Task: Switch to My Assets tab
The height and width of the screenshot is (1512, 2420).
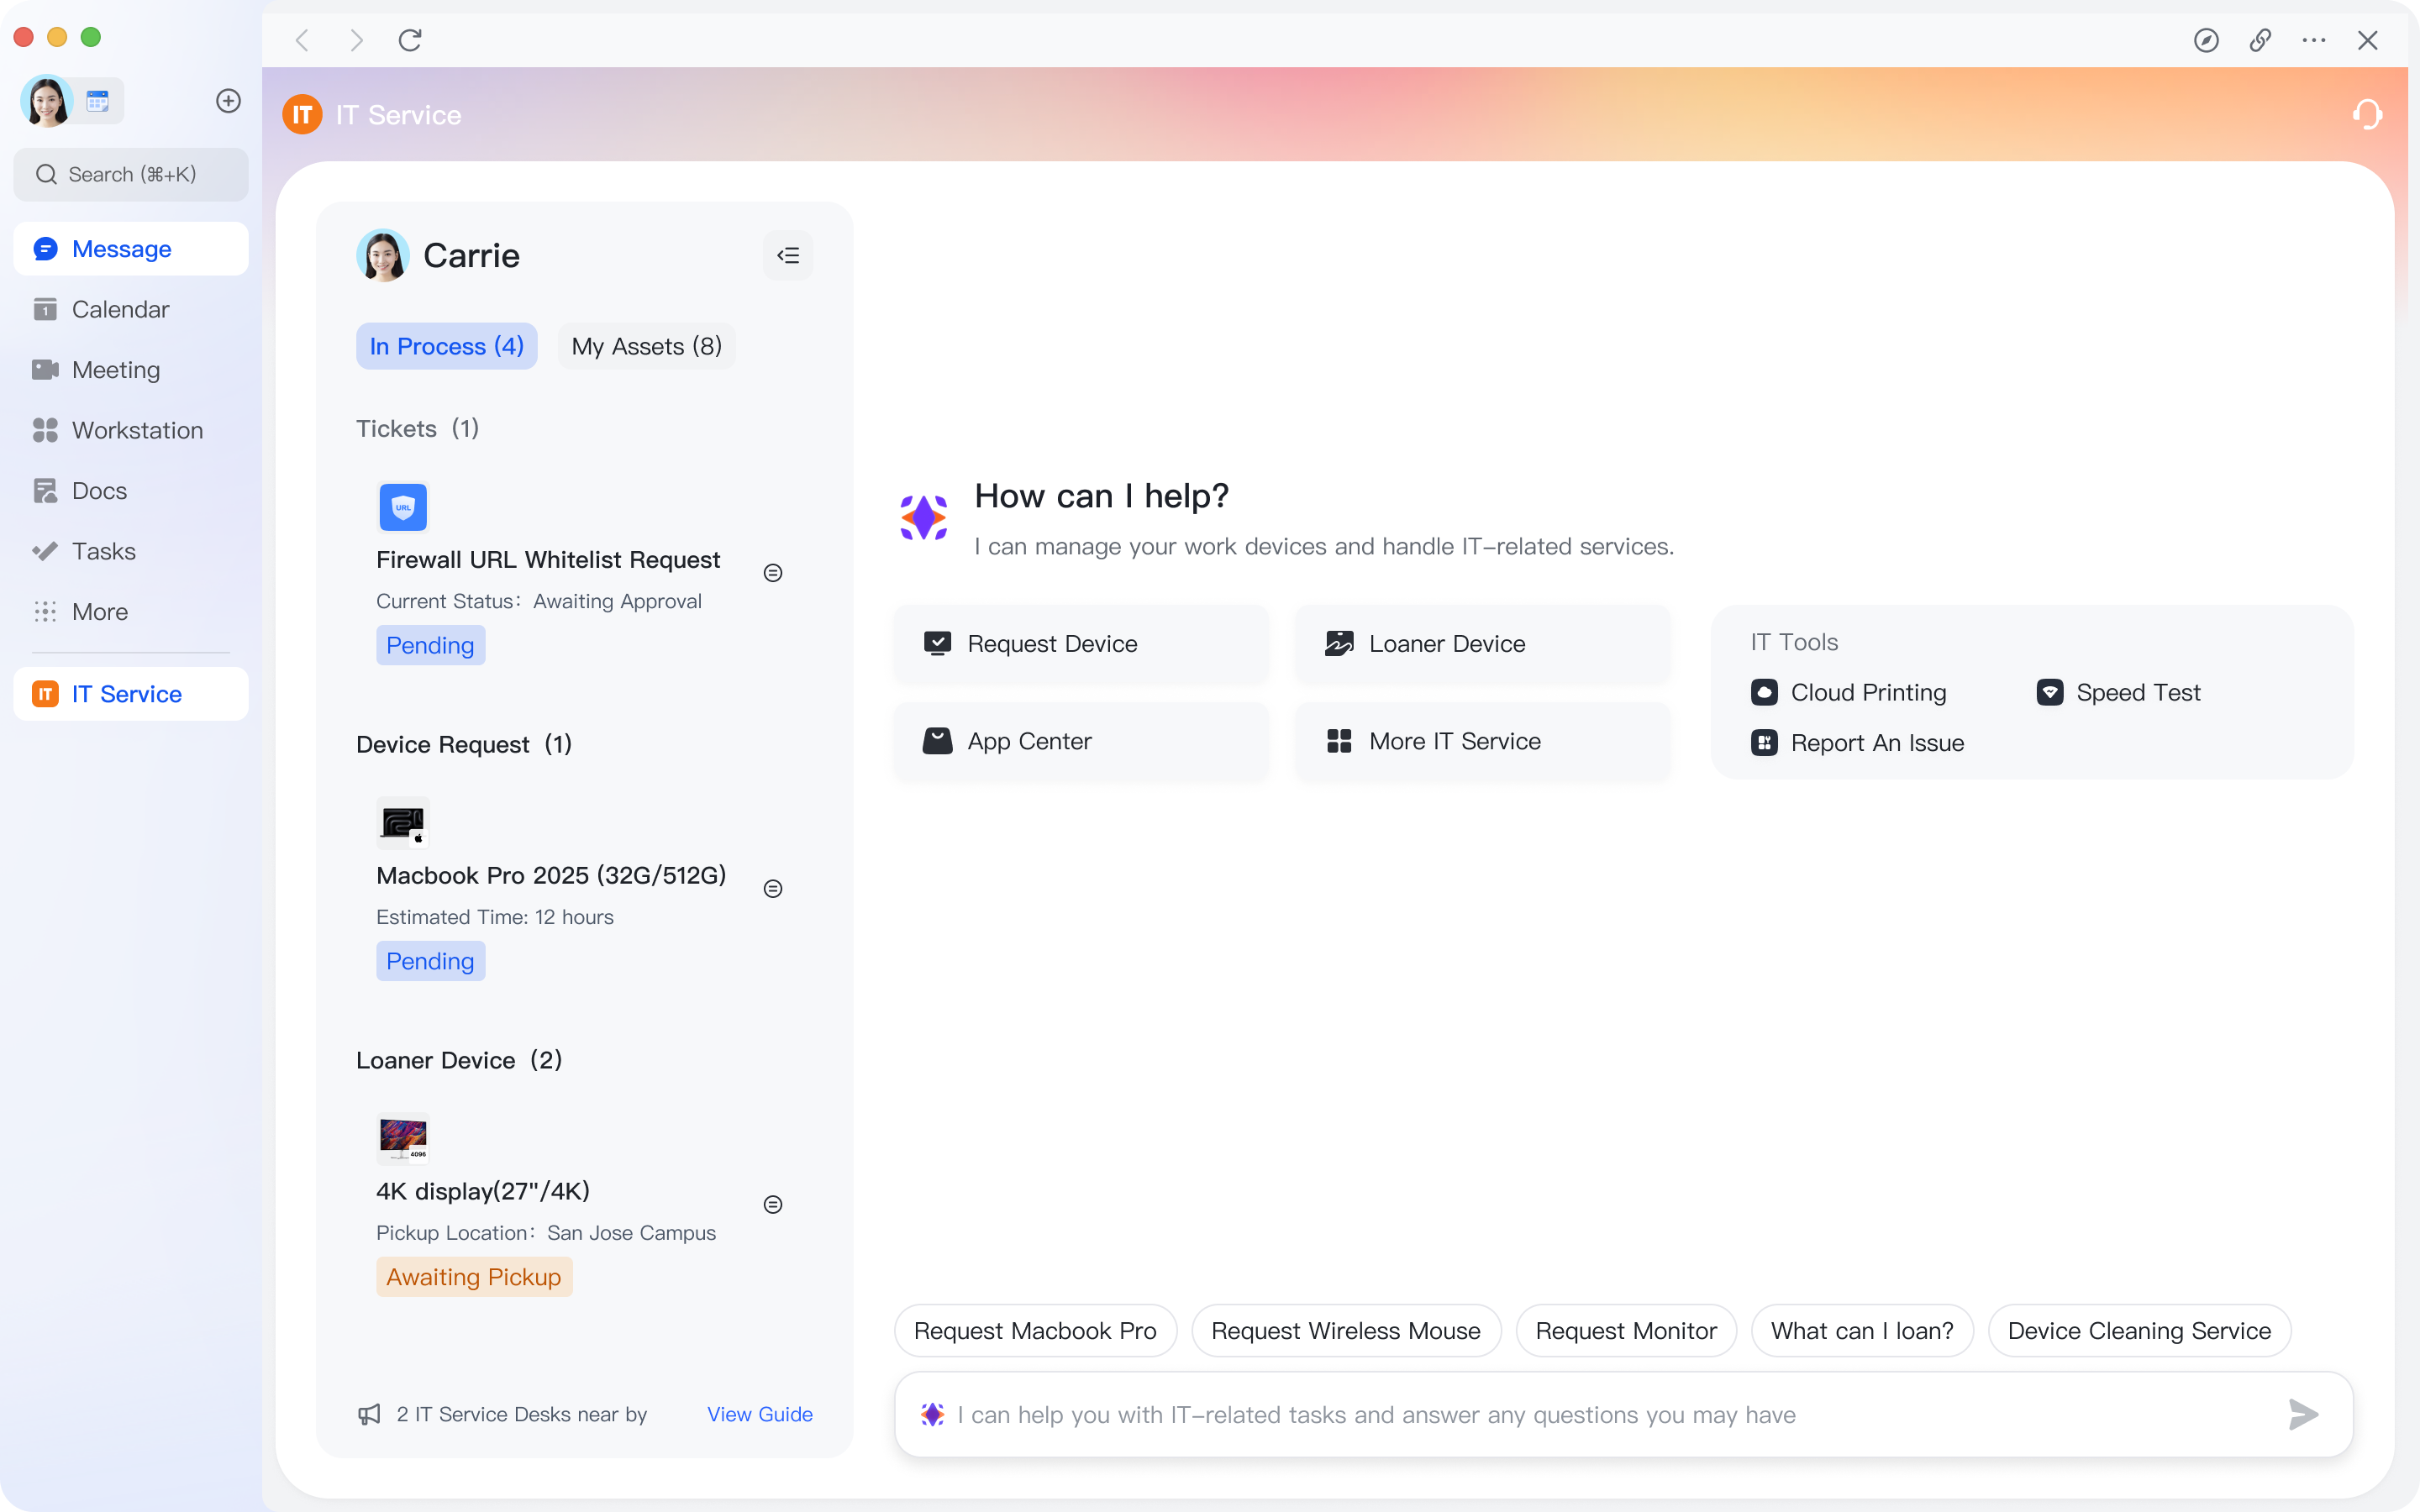Action: (x=646, y=346)
